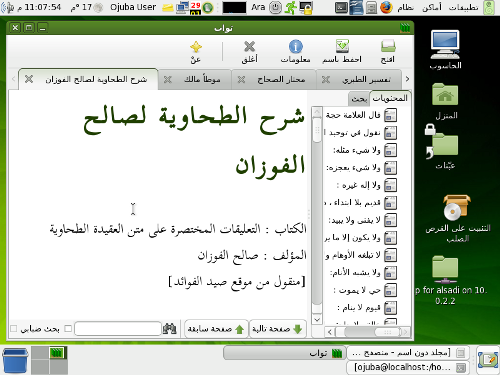Screen dimensions: 500x375
Task: Click Ojuba User in the top panel
Action: point(133,7)
